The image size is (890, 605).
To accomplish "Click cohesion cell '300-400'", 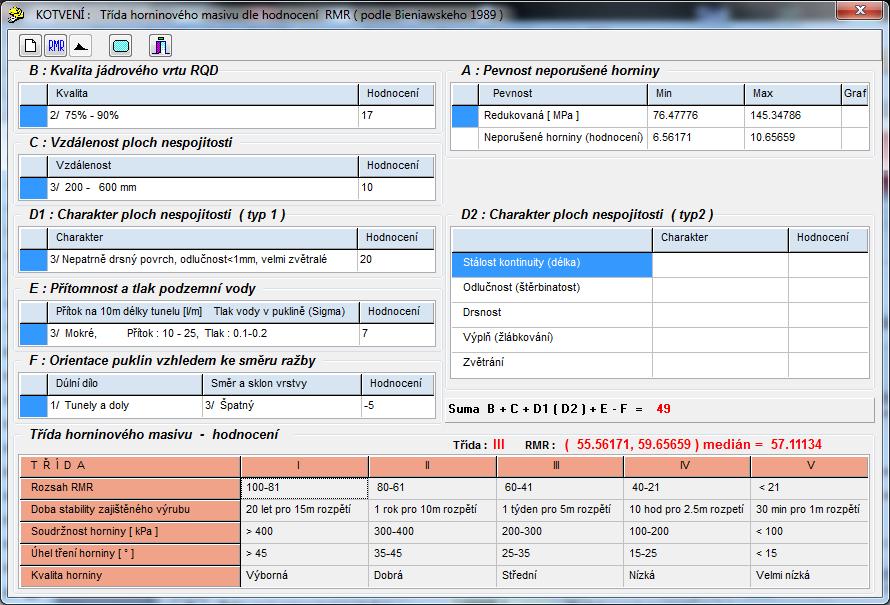I will pyautogui.click(x=433, y=532).
